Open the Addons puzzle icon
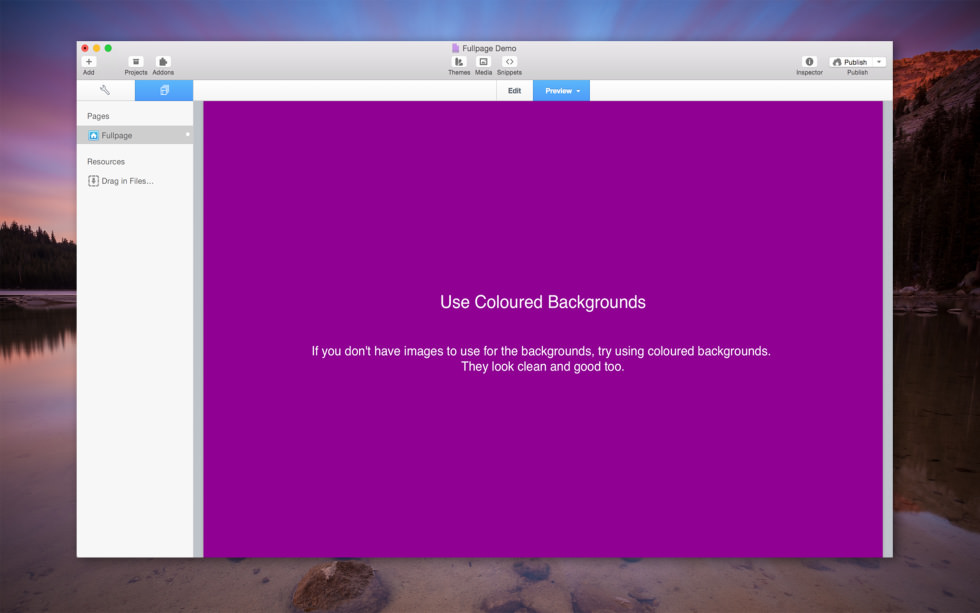Screen dimensions: 980x613 (x=162, y=62)
